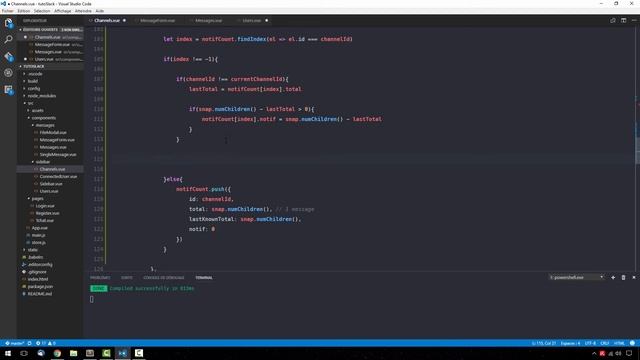Switch to the Messages.vue editor tab
This screenshot has width=640, height=360.
click(208, 20)
